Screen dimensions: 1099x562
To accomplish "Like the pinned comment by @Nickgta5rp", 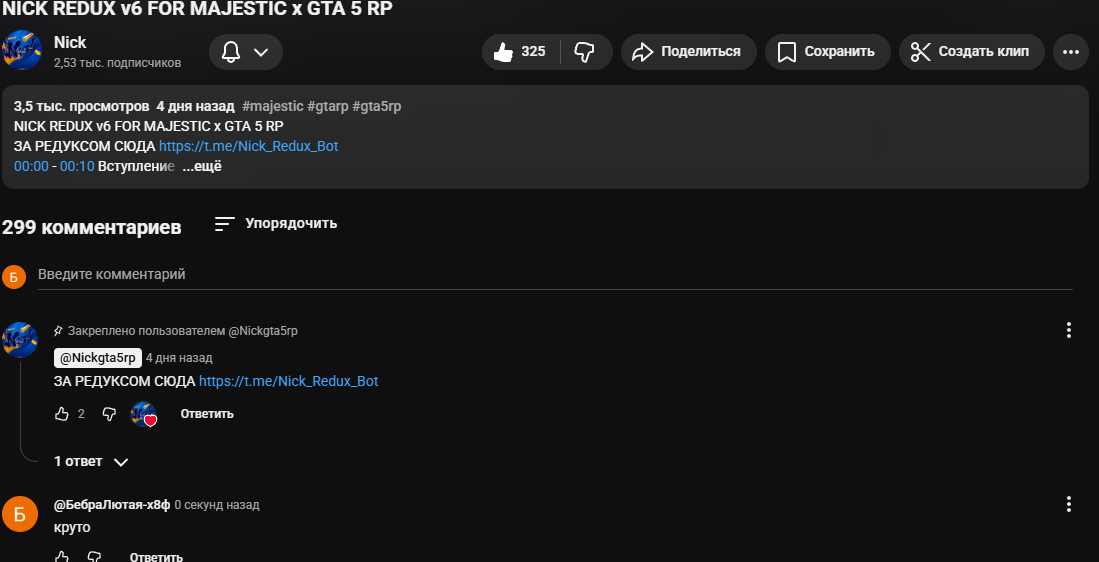I will click(x=62, y=414).
